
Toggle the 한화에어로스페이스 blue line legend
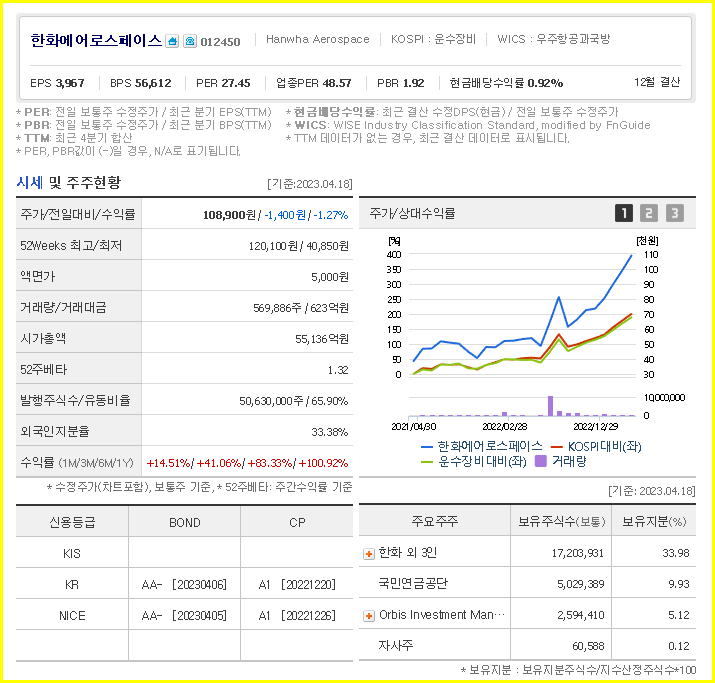(482, 446)
